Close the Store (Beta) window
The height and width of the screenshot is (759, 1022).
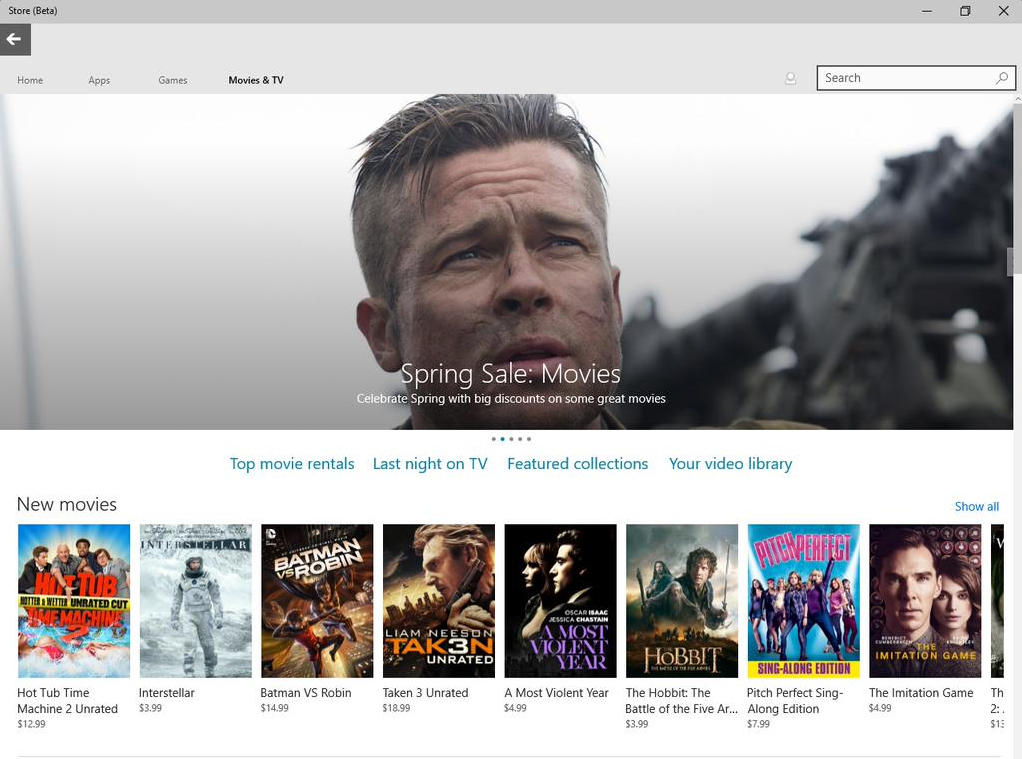[1004, 11]
